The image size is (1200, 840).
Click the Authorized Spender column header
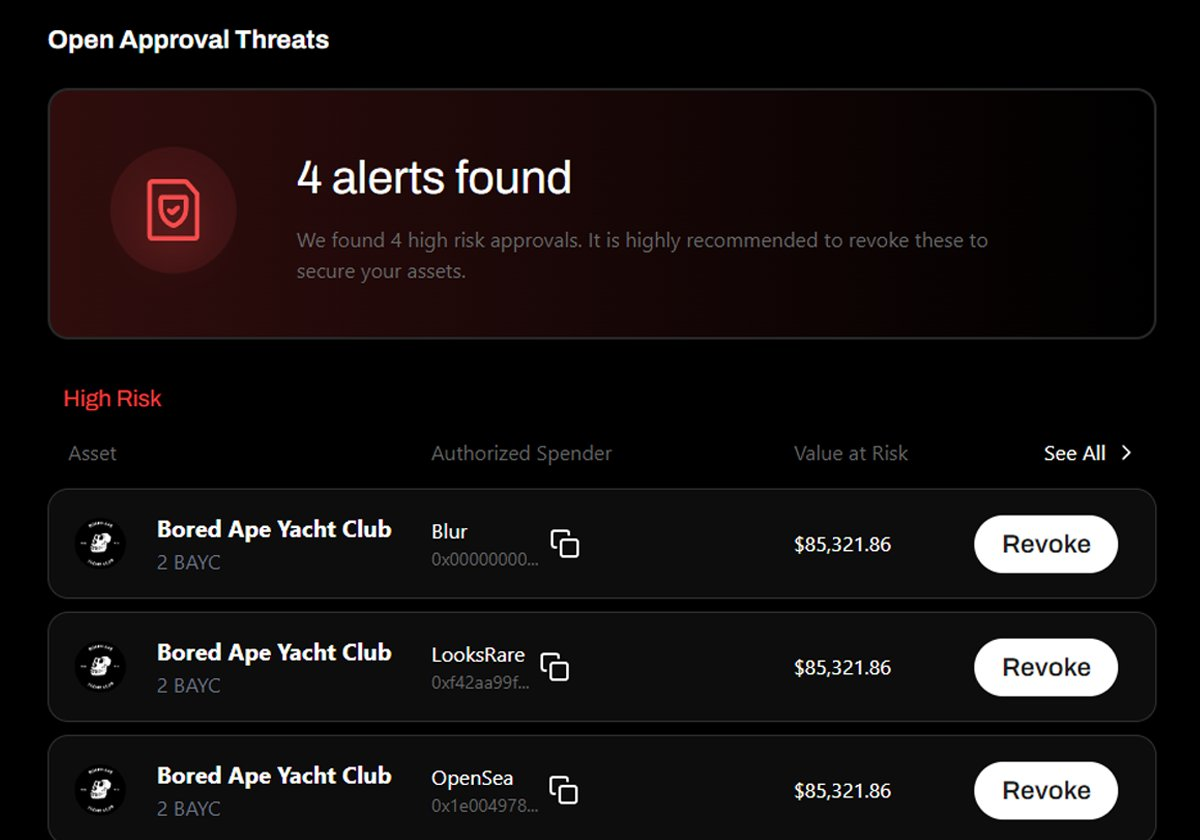(x=520, y=453)
